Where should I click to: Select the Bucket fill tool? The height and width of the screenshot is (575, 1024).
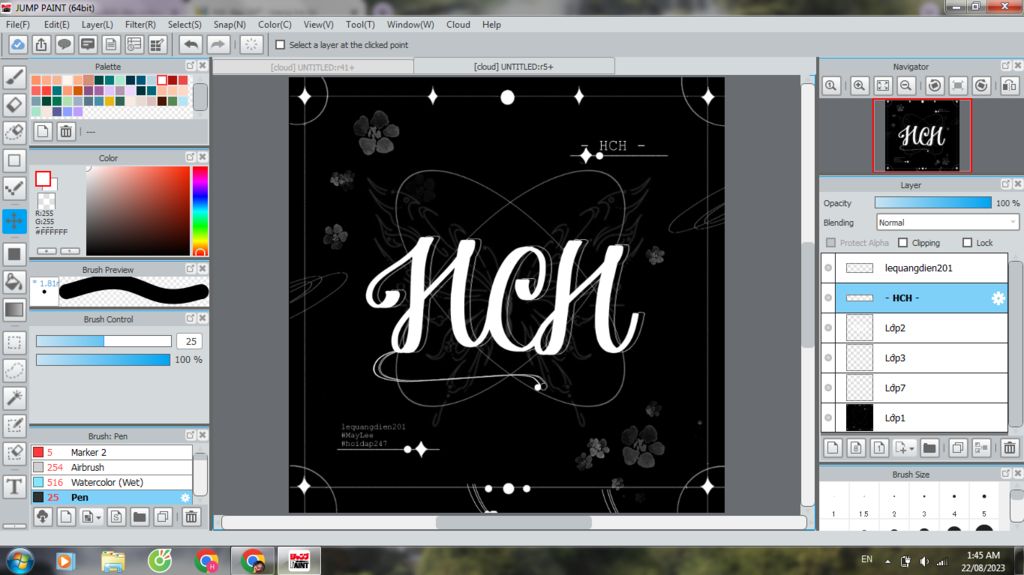15,282
